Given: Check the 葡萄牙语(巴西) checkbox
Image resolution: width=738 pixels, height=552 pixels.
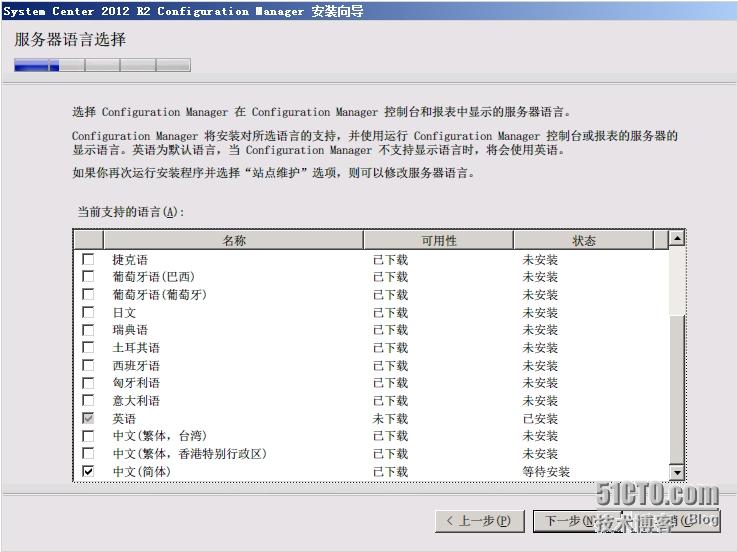Looking at the screenshot, I should (x=88, y=277).
